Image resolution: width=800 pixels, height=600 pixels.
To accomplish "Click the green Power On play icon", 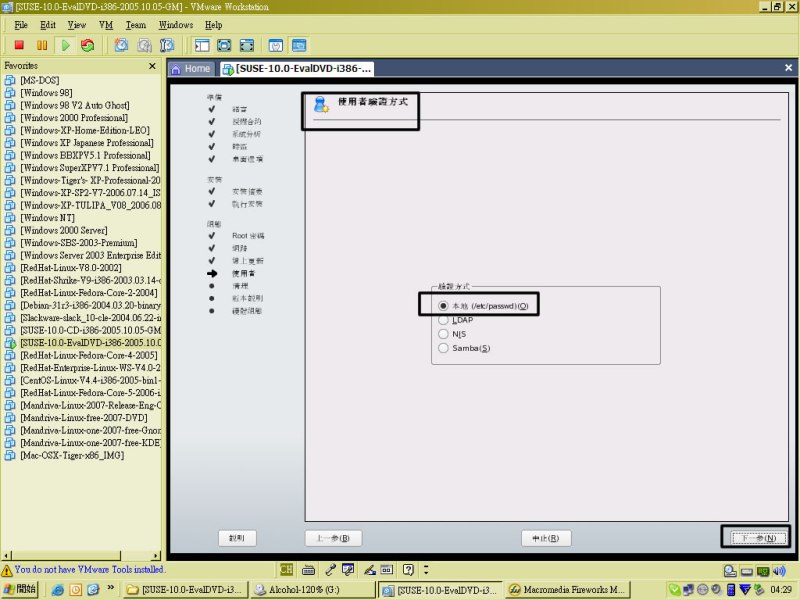I will pyautogui.click(x=65, y=45).
